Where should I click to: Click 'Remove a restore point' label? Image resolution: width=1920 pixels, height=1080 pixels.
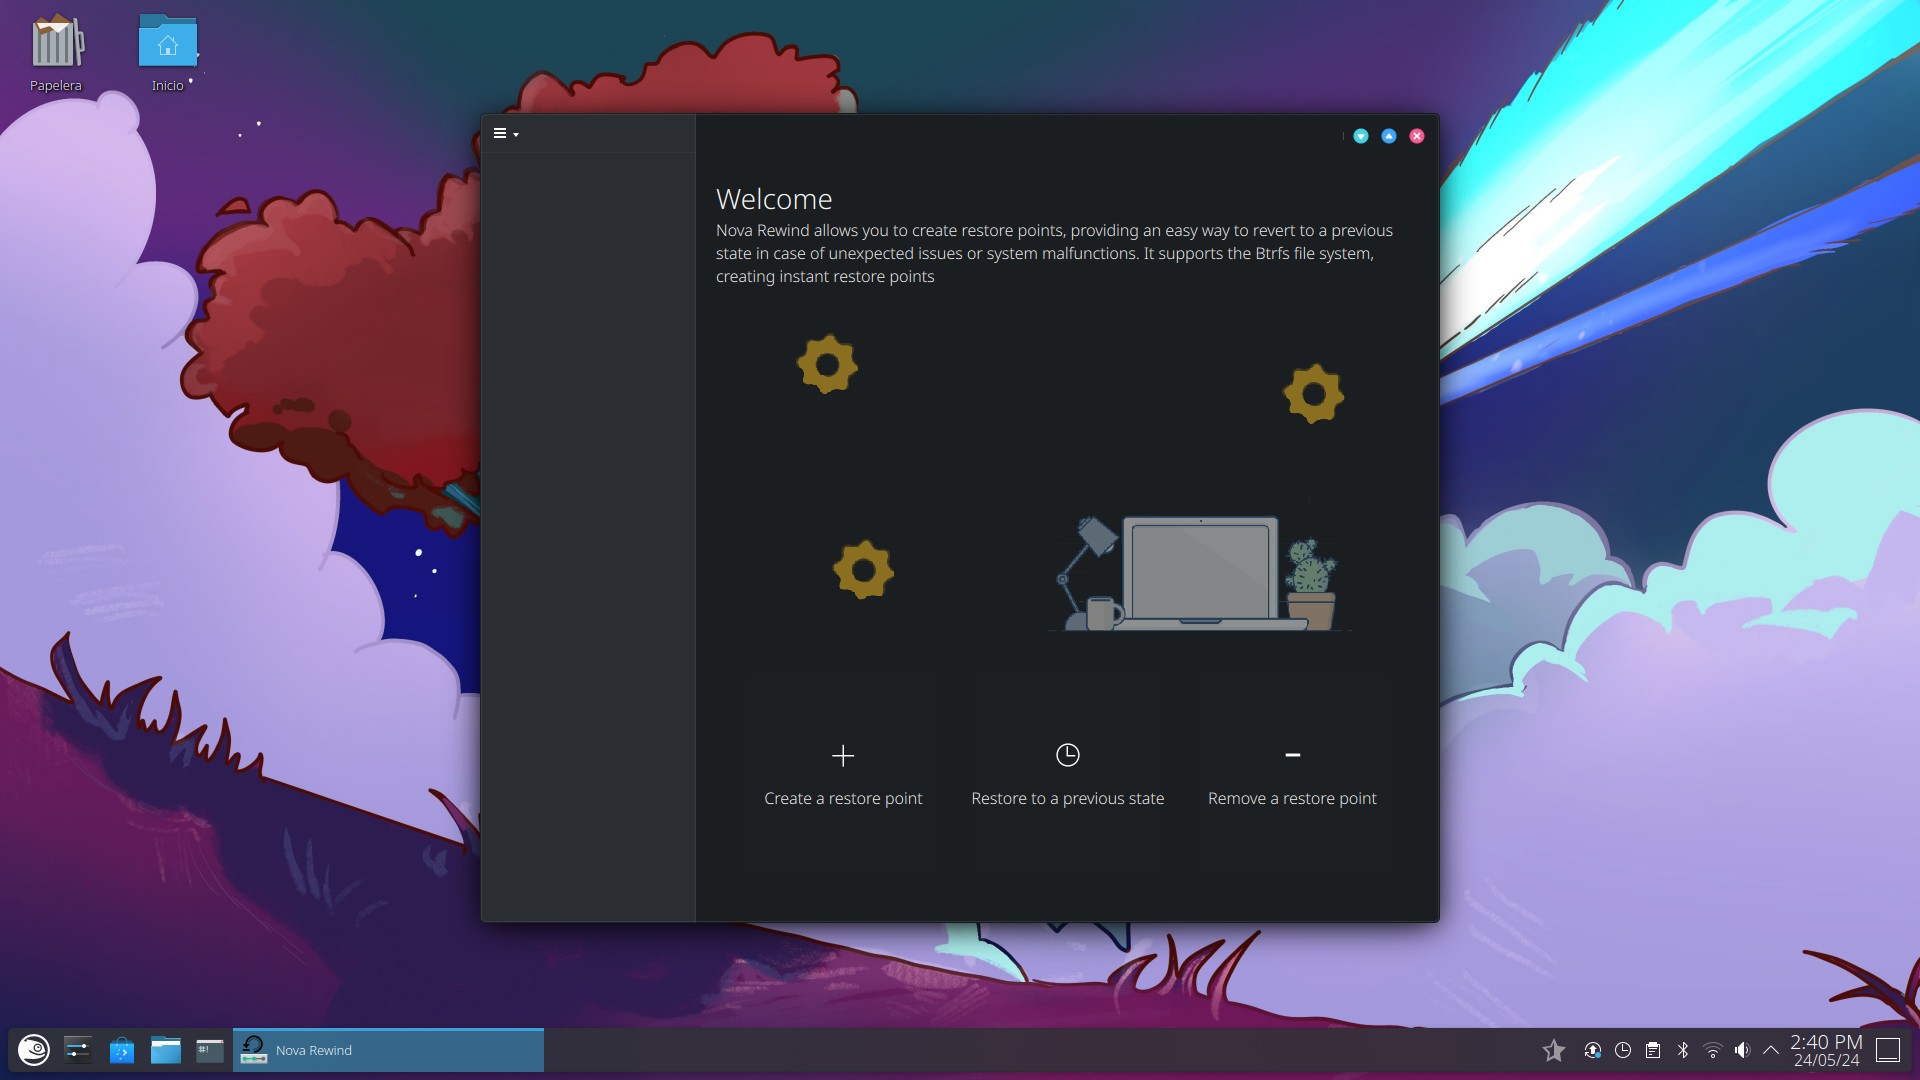click(1292, 798)
